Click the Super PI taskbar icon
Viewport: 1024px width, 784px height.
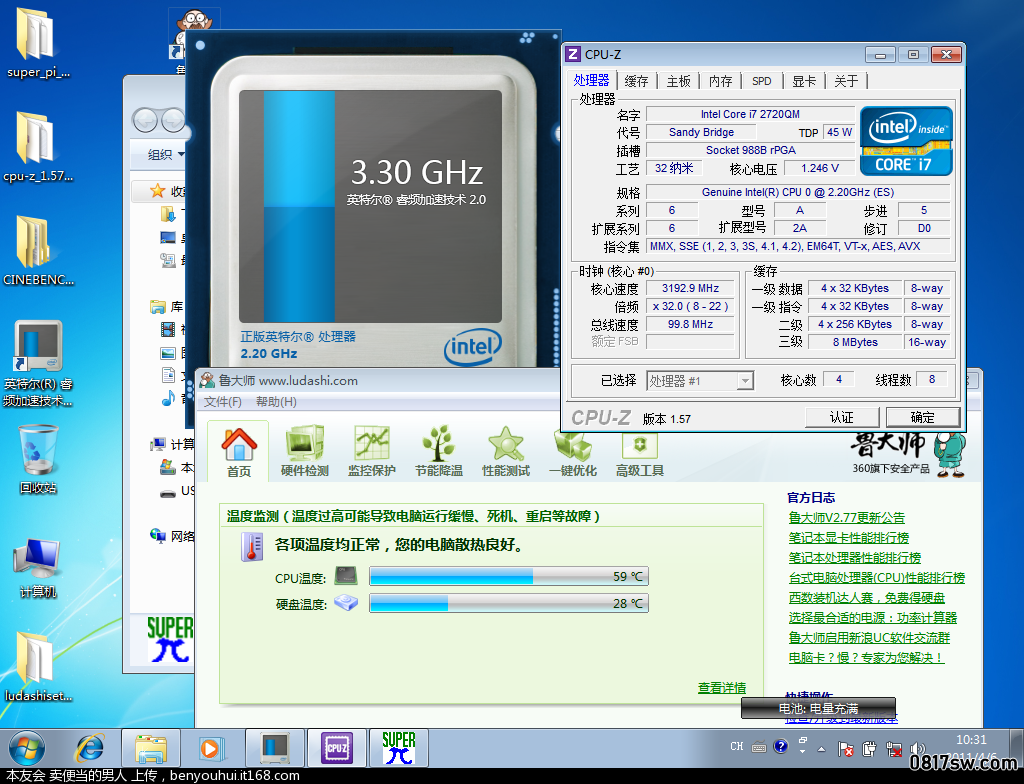pos(398,747)
